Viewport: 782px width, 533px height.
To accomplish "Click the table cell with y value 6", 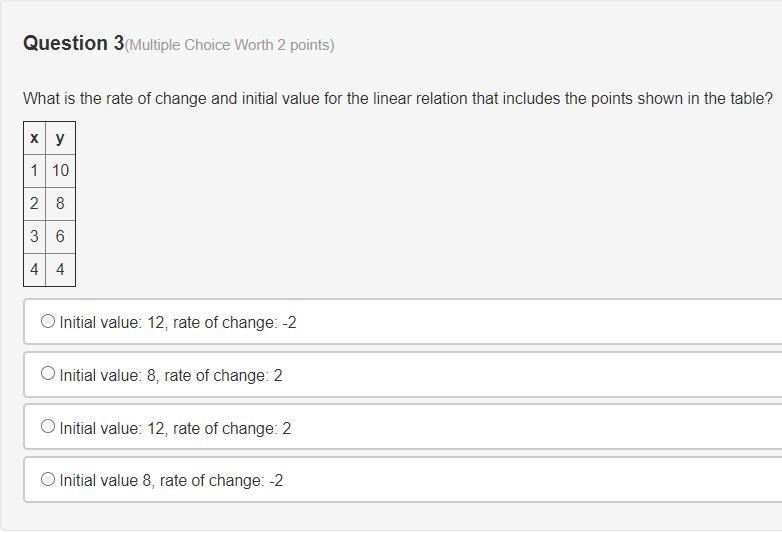I will [60, 237].
